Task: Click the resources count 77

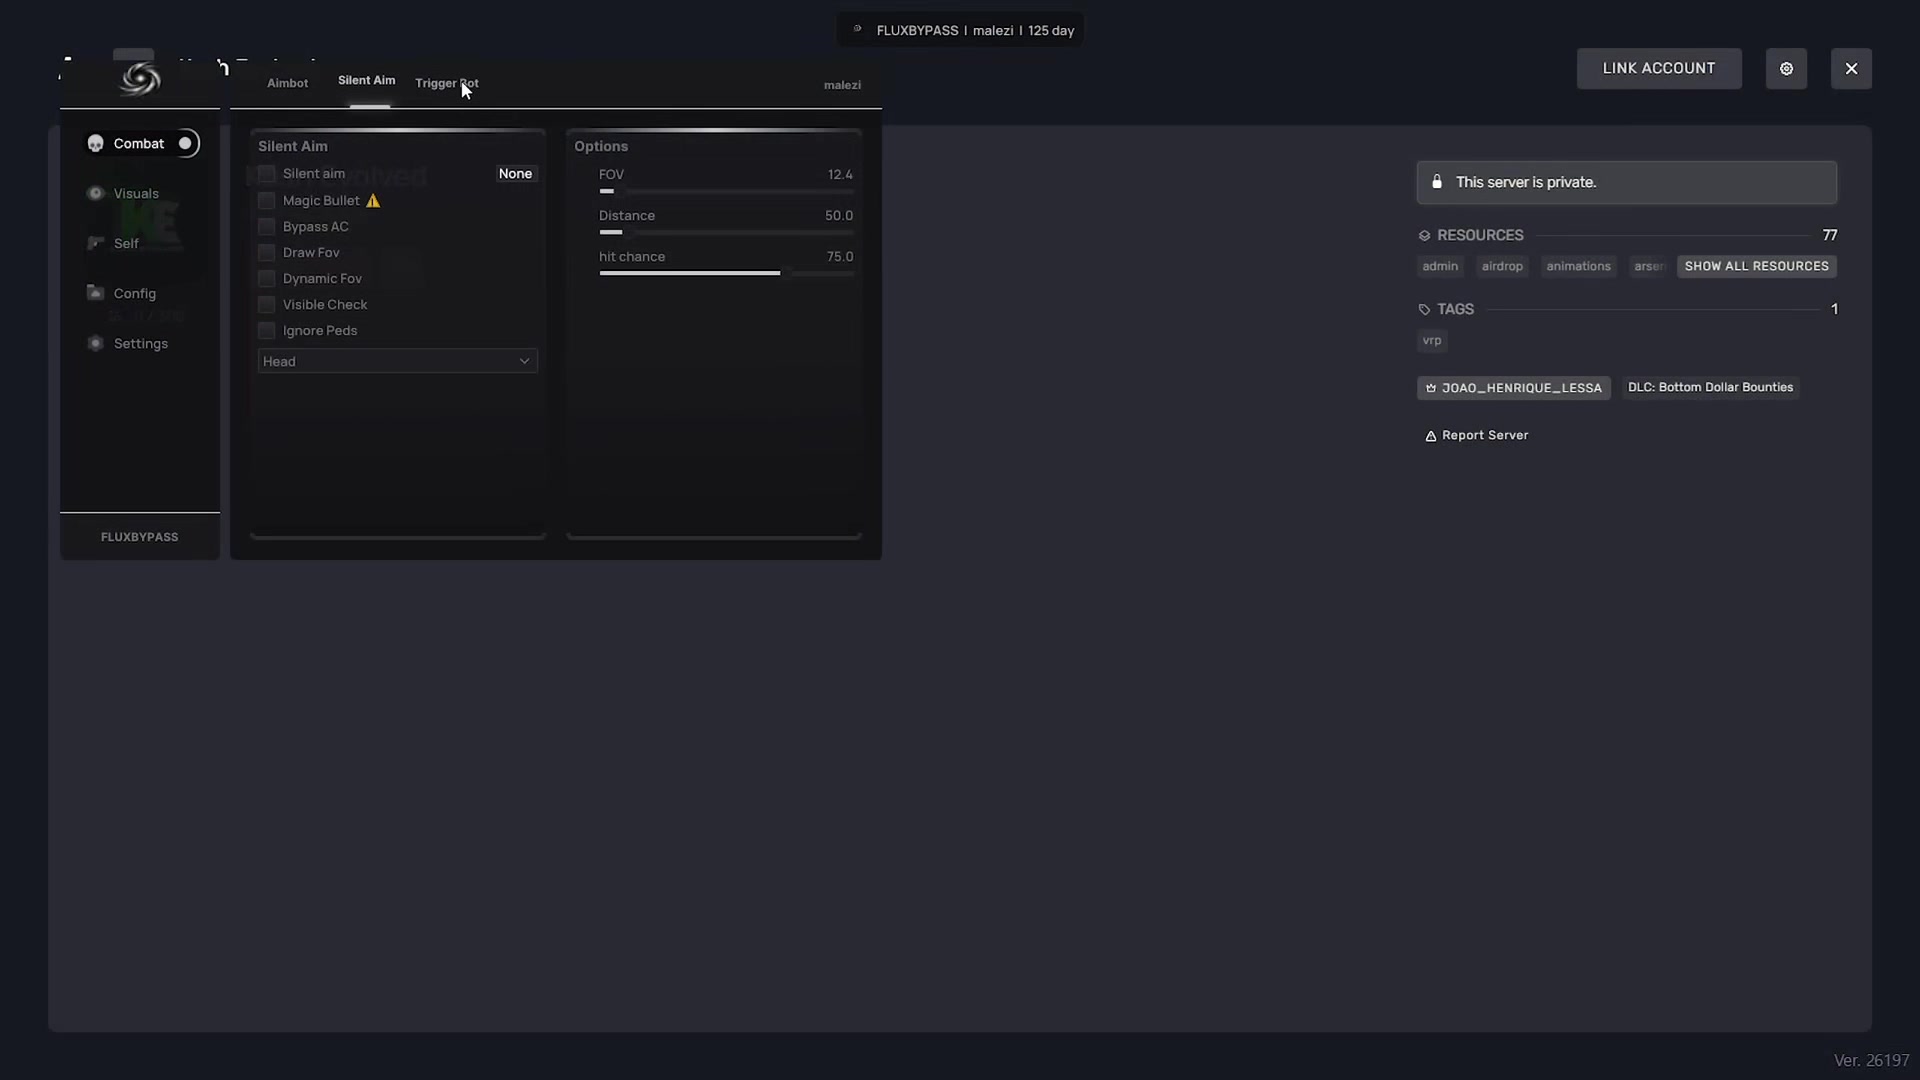Action: pyautogui.click(x=1830, y=236)
